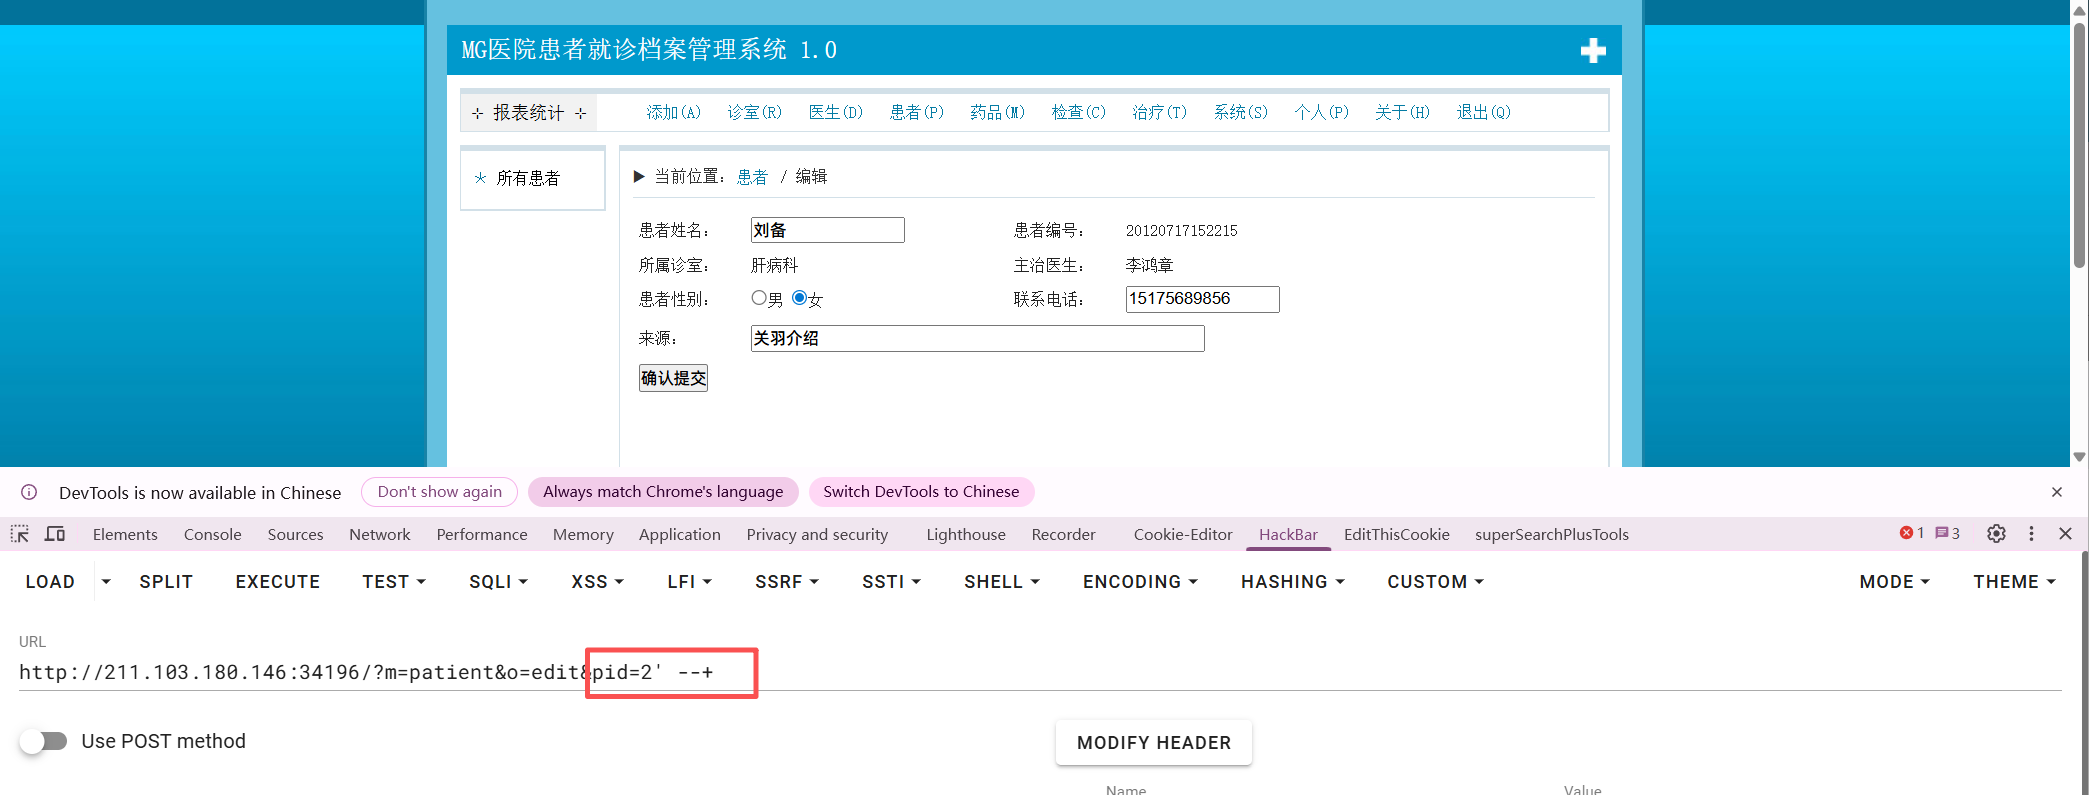This screenshot has width=2089, height=795.
Task: Click the issues count flag icon
Action: [1947, 534]
